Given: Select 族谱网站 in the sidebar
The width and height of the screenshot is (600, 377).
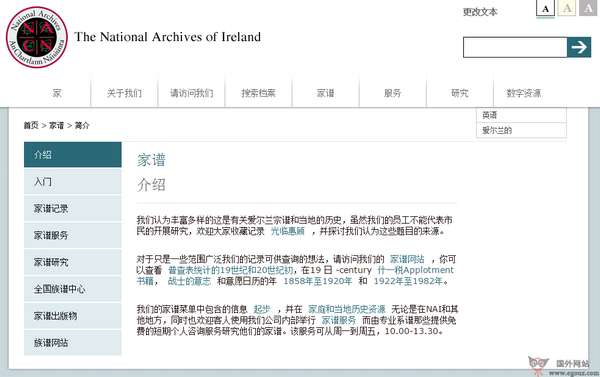Looking at the screenshot, I should pos(73,343).
